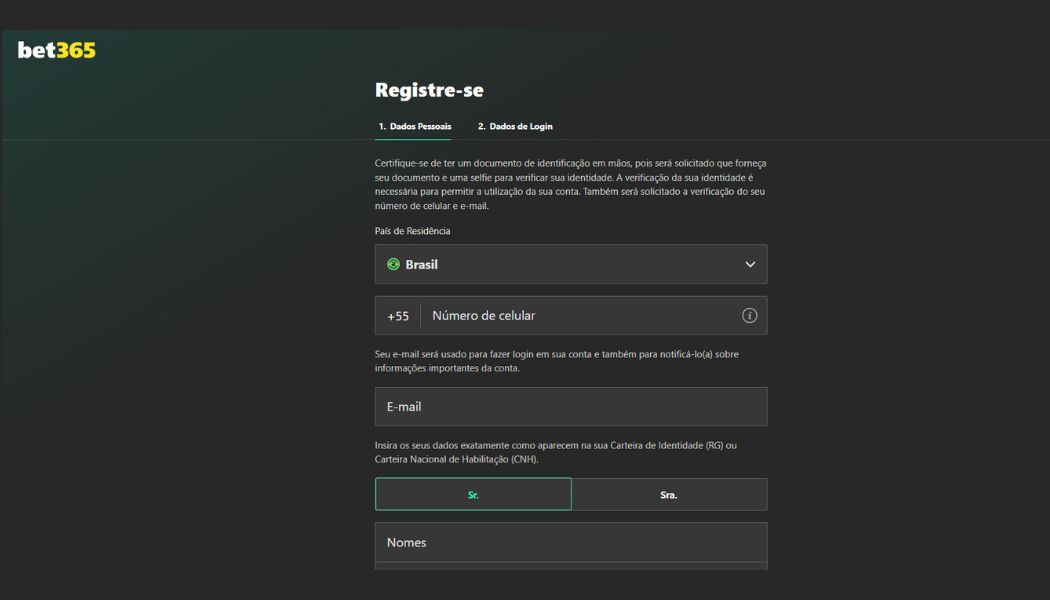Open the phone number info icon
Screen dimensions: 1050x600
tap(749, 316)
